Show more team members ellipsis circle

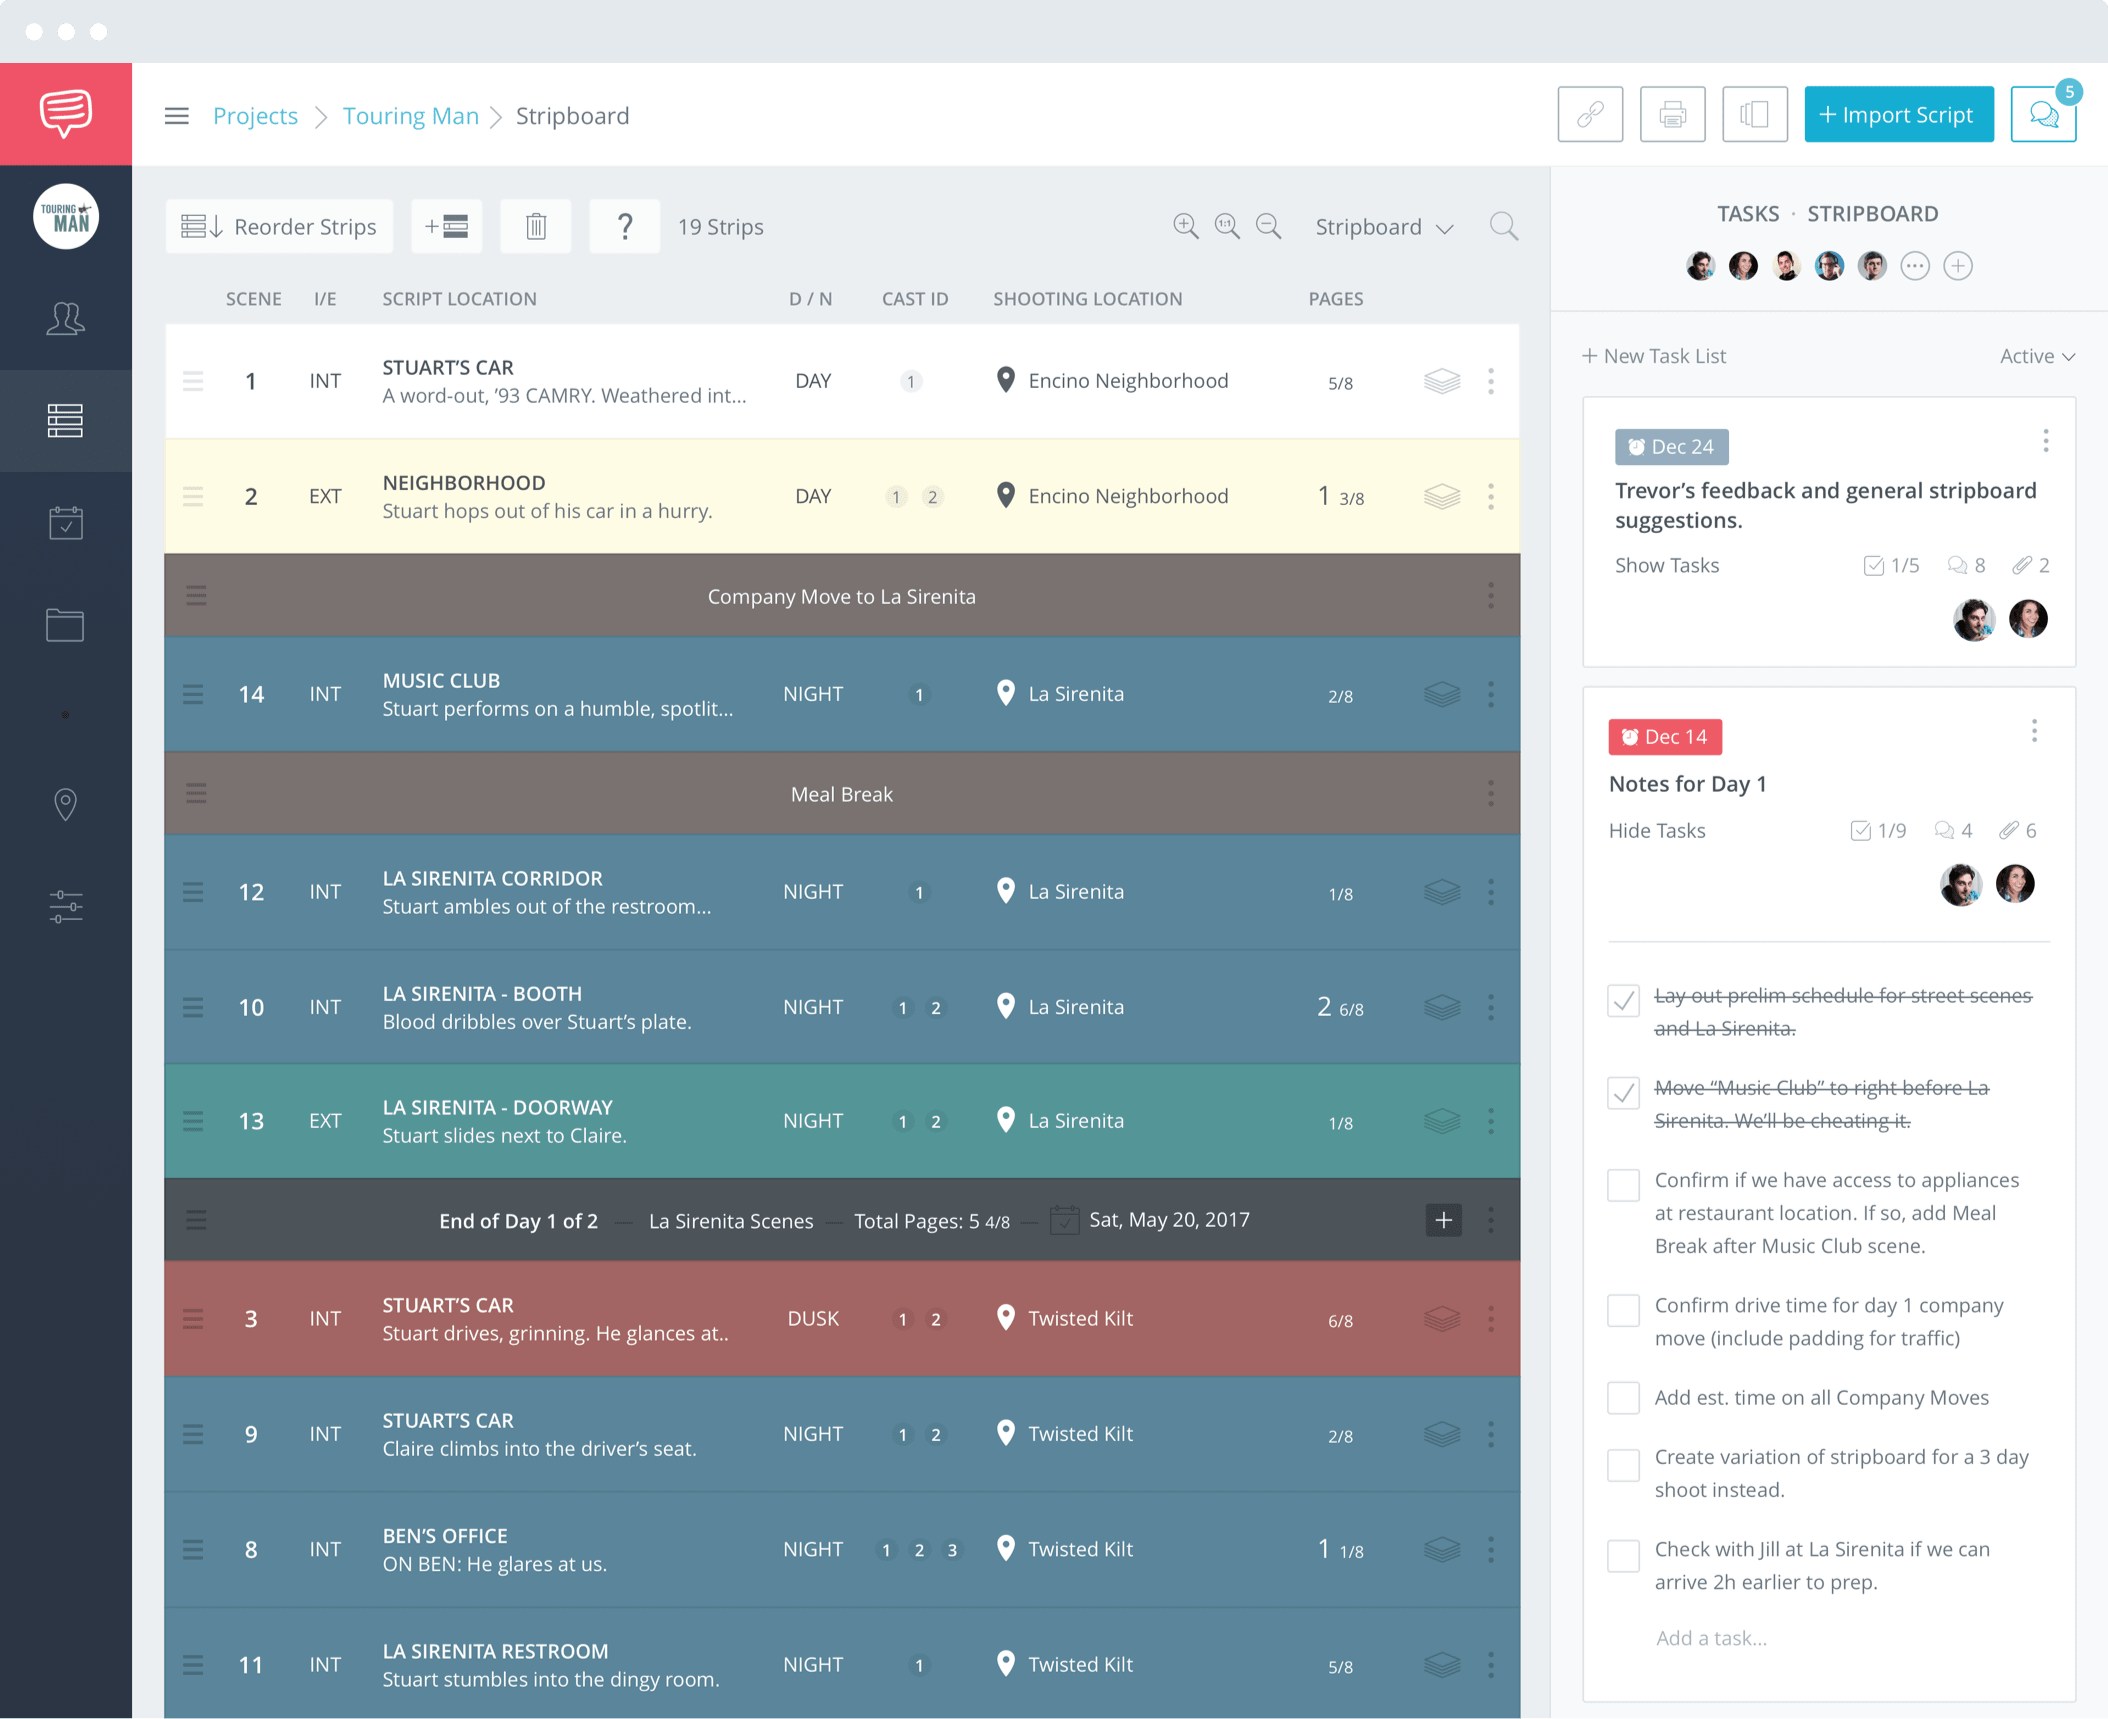click(1915, 266)
